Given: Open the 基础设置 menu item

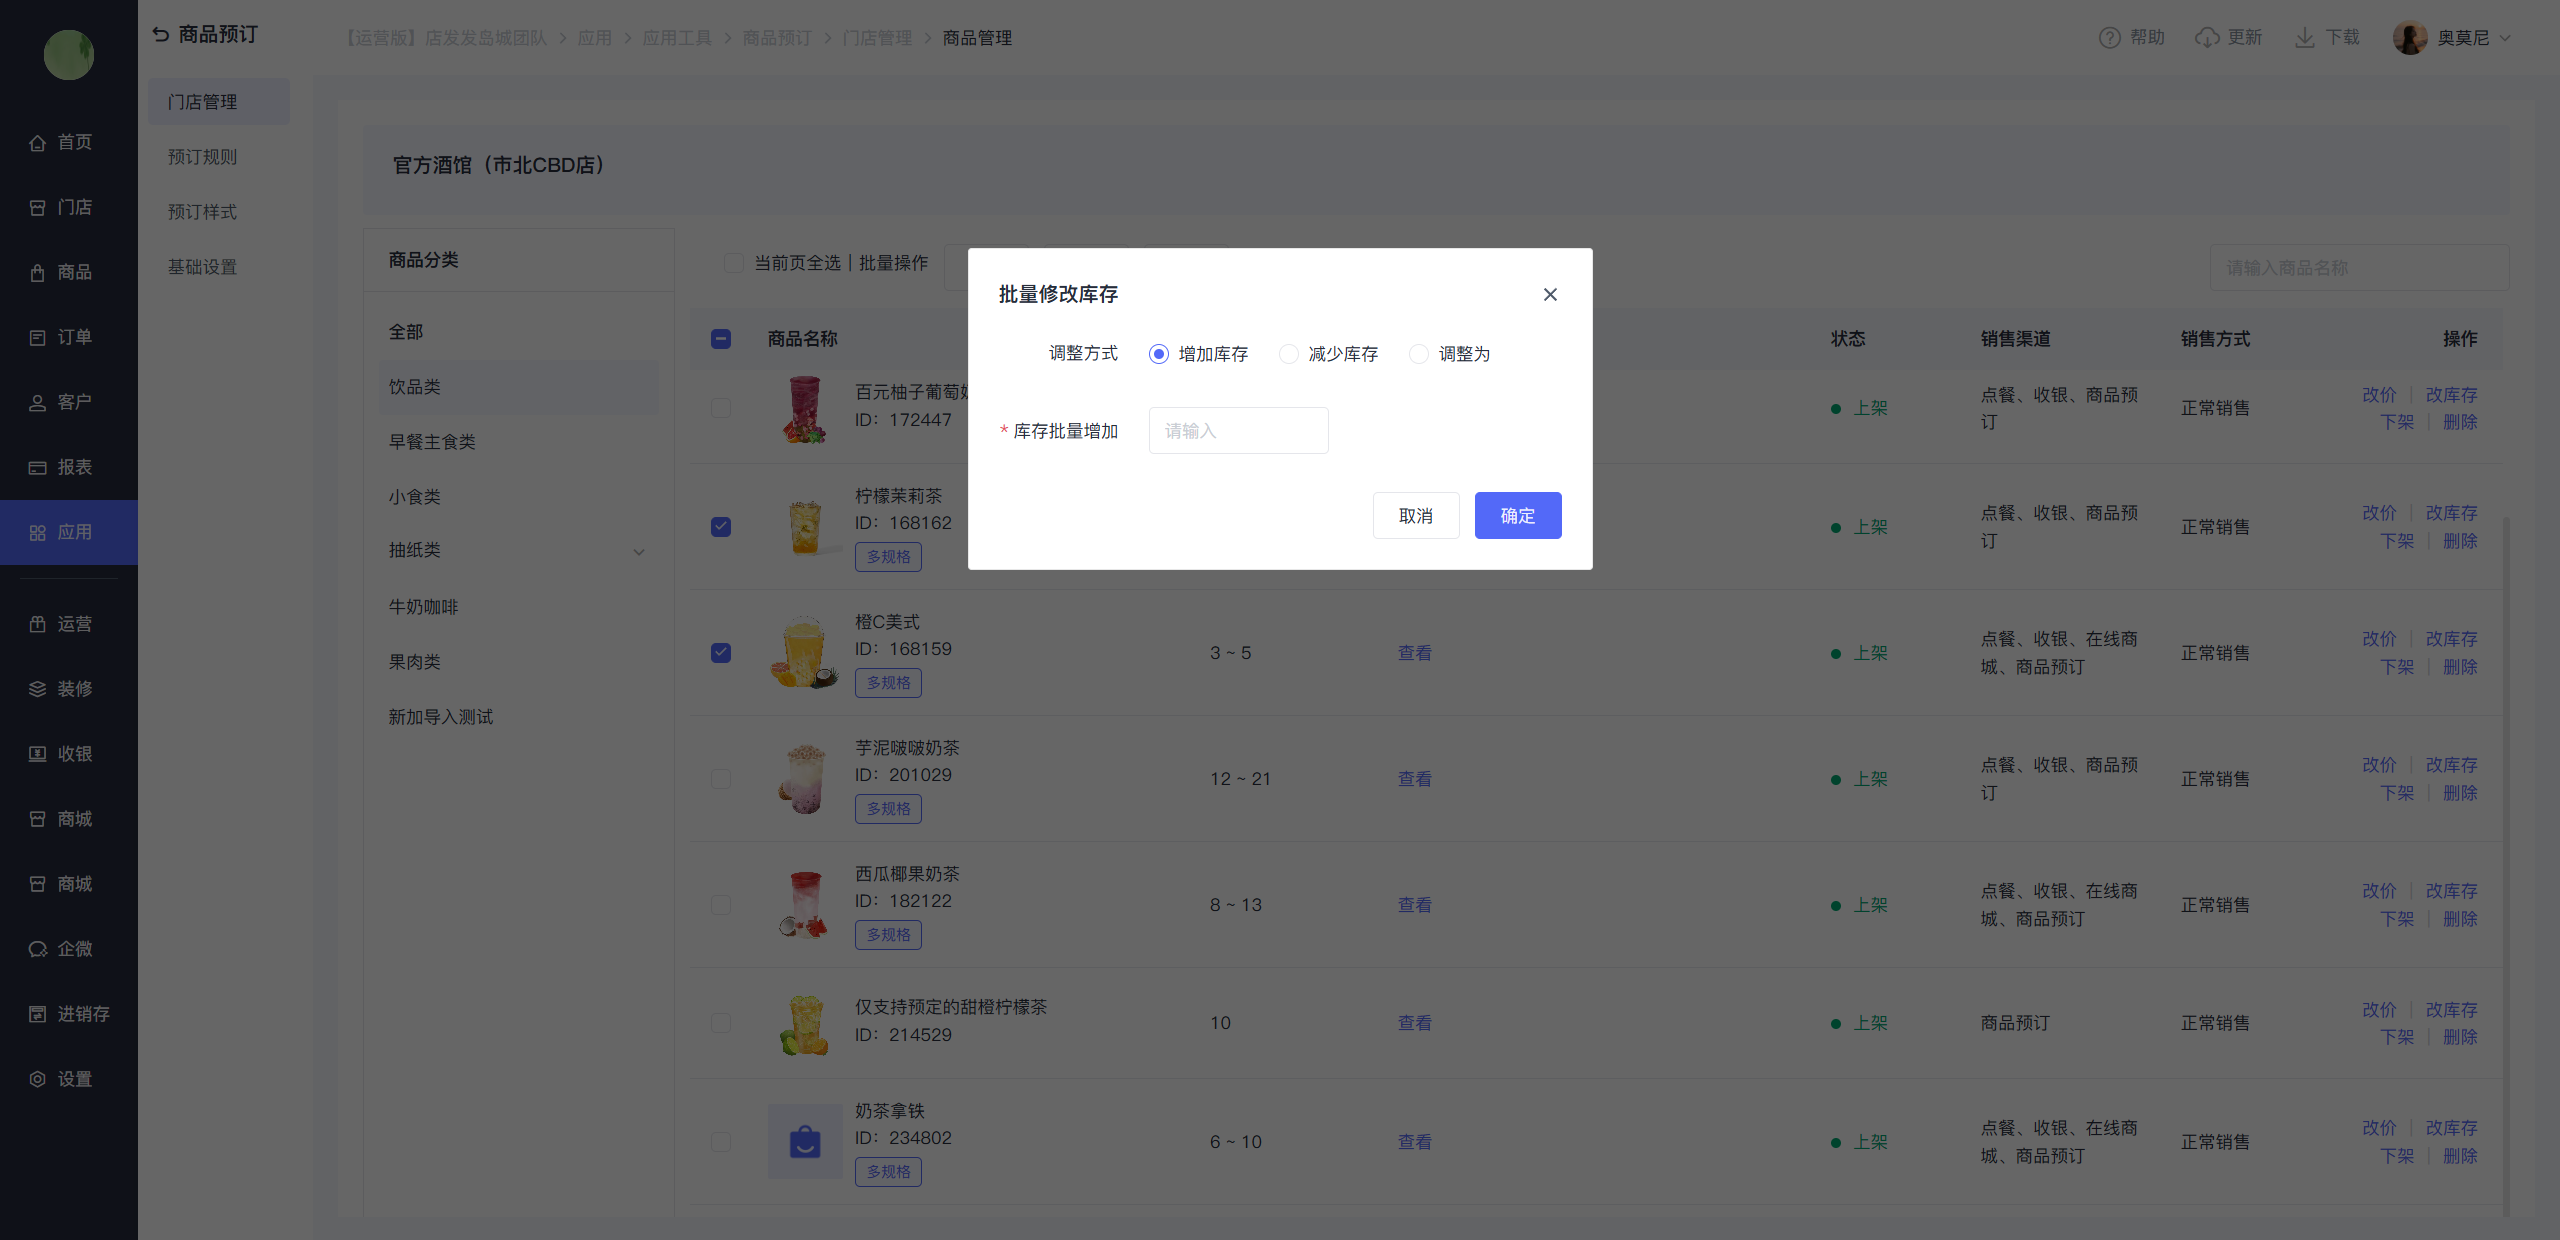Looking at the screenshot, I should pos(203,267).
